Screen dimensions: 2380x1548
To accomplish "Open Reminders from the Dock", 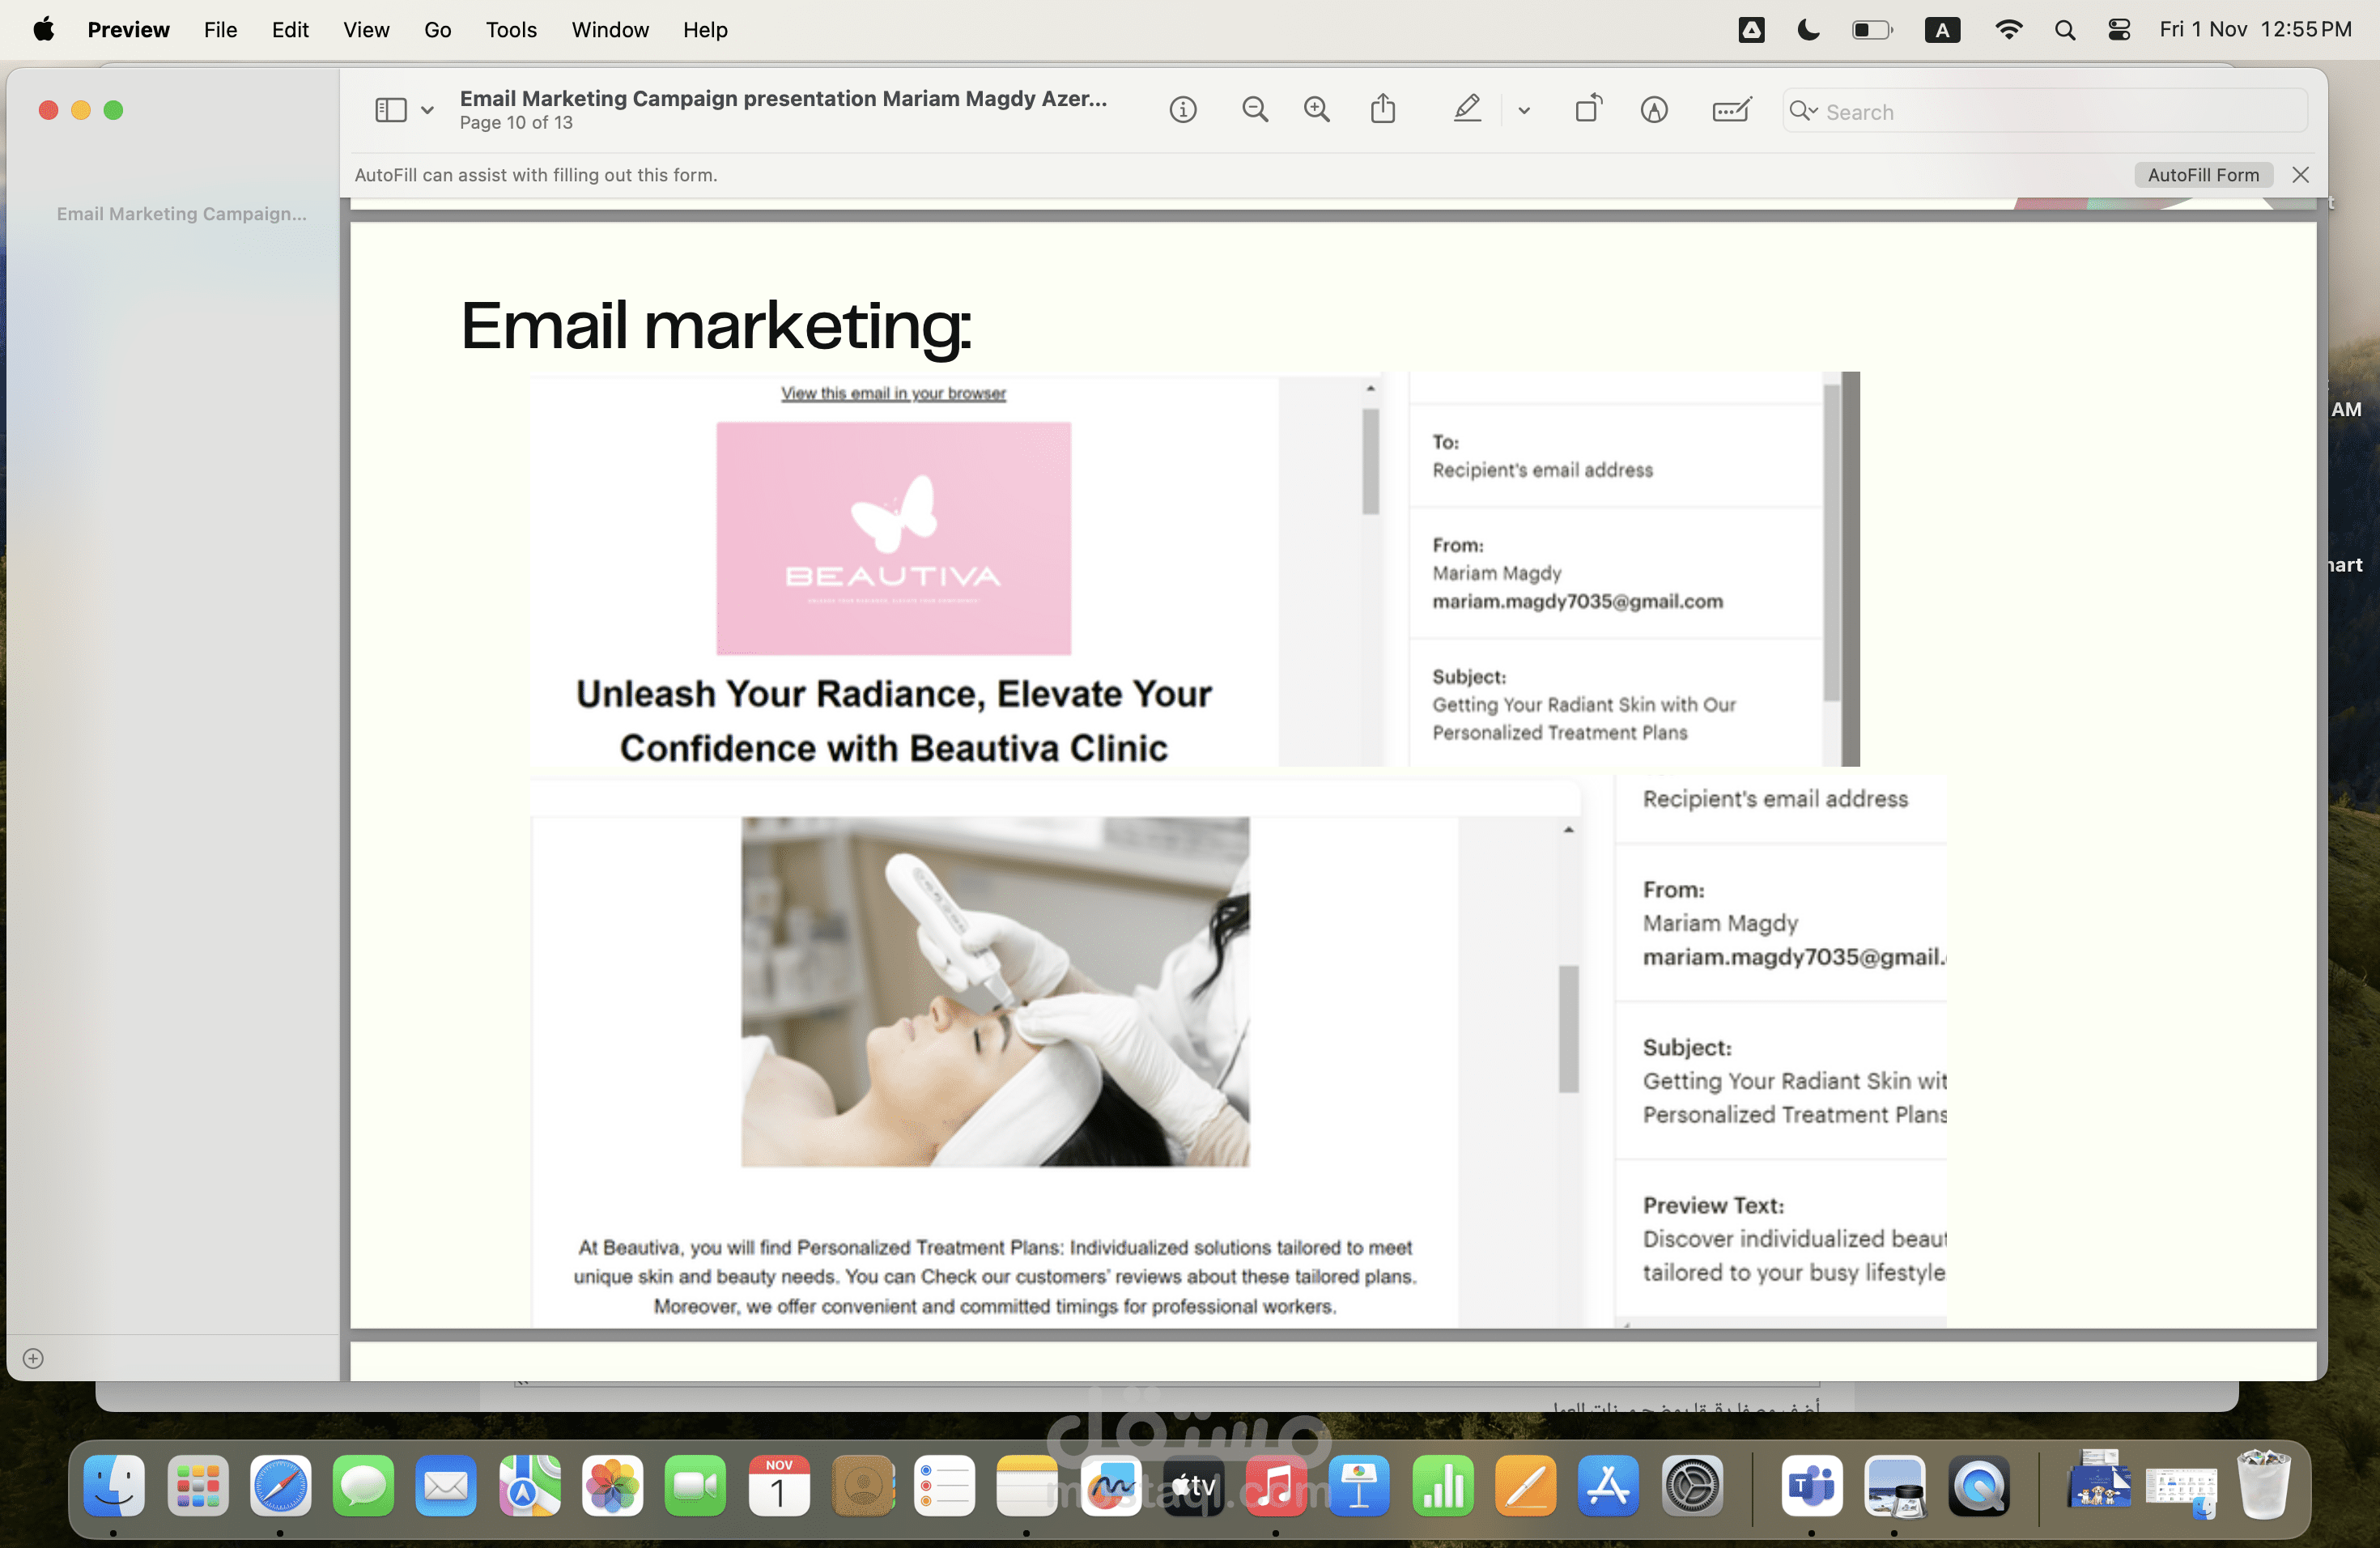I will pos(944,1485).
